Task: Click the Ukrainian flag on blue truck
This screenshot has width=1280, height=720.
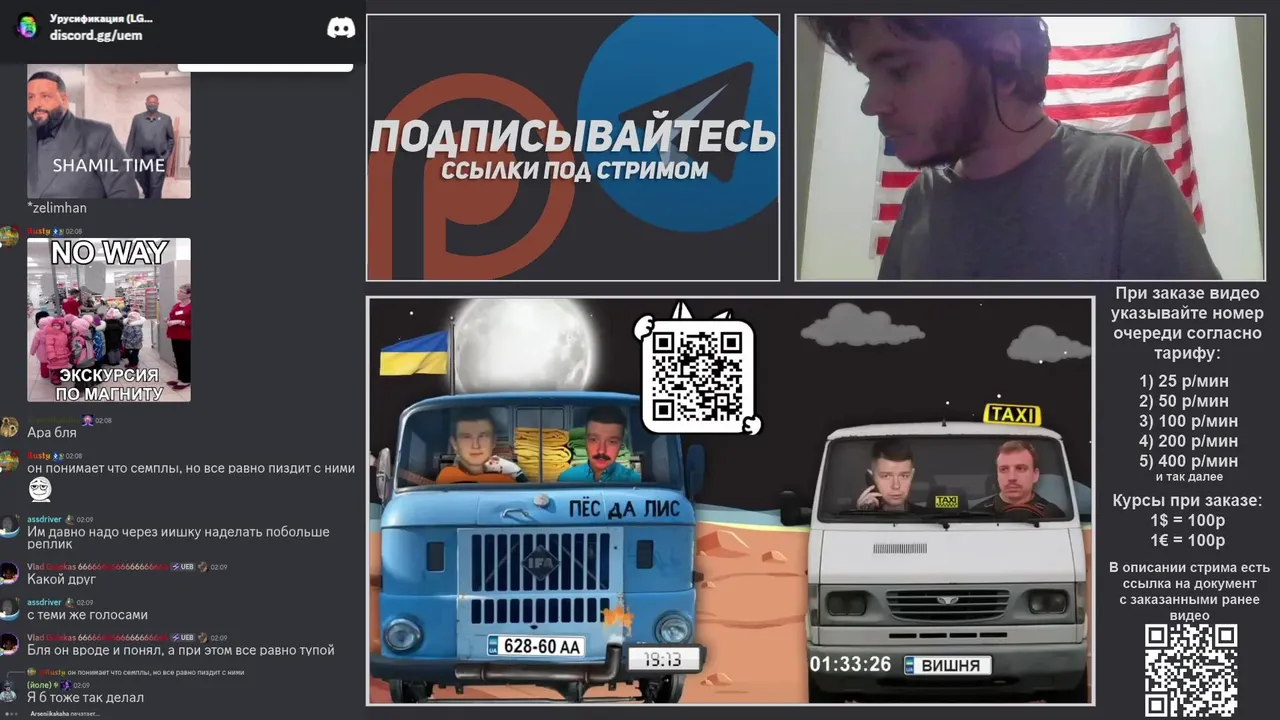Action: pos(414,352)
